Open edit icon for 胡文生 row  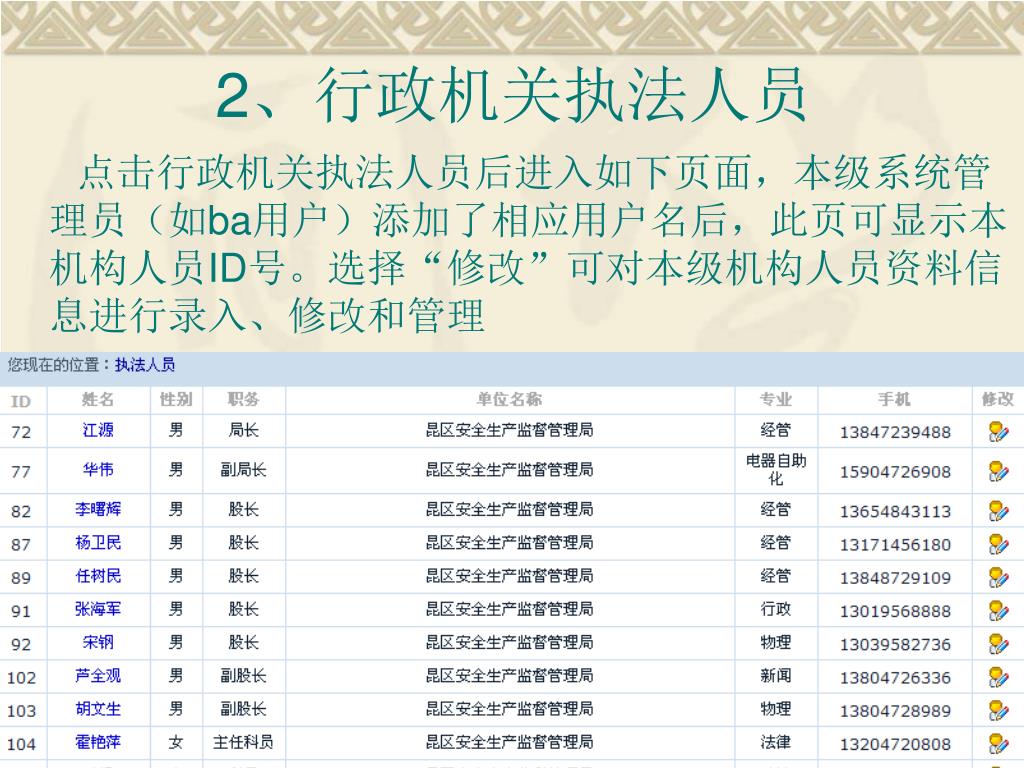pos(998,711)
